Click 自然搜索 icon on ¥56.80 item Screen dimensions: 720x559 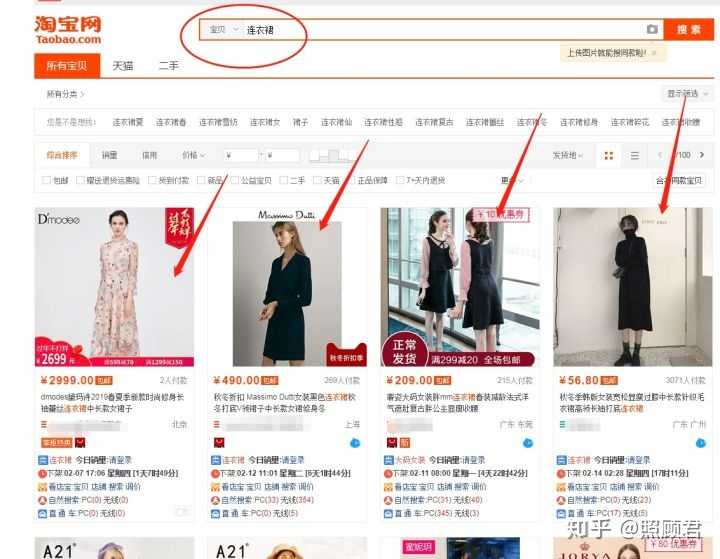click(x=561, y=500)
